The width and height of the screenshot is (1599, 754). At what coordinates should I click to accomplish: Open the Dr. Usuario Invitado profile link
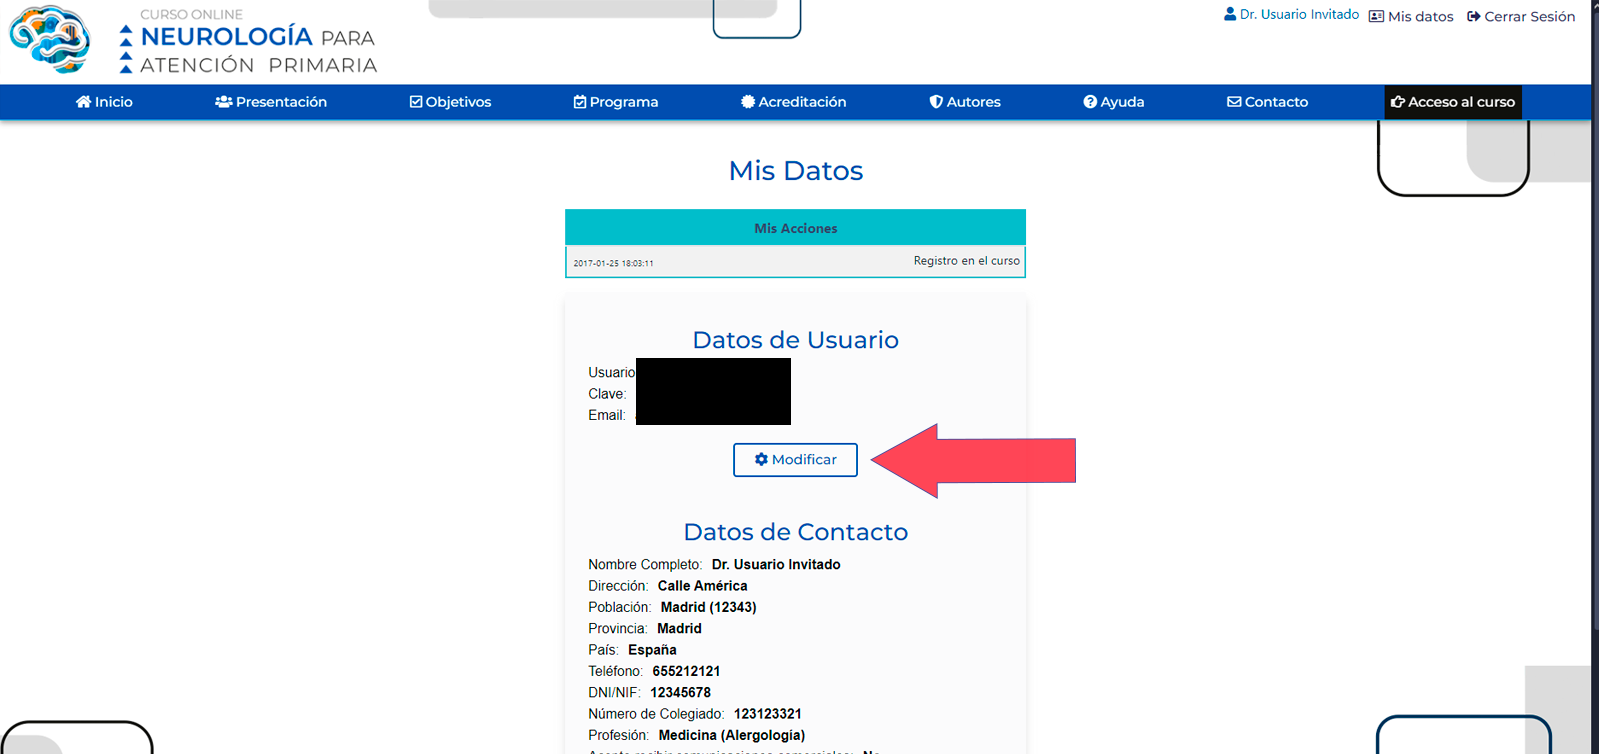tap(1299, 15)
